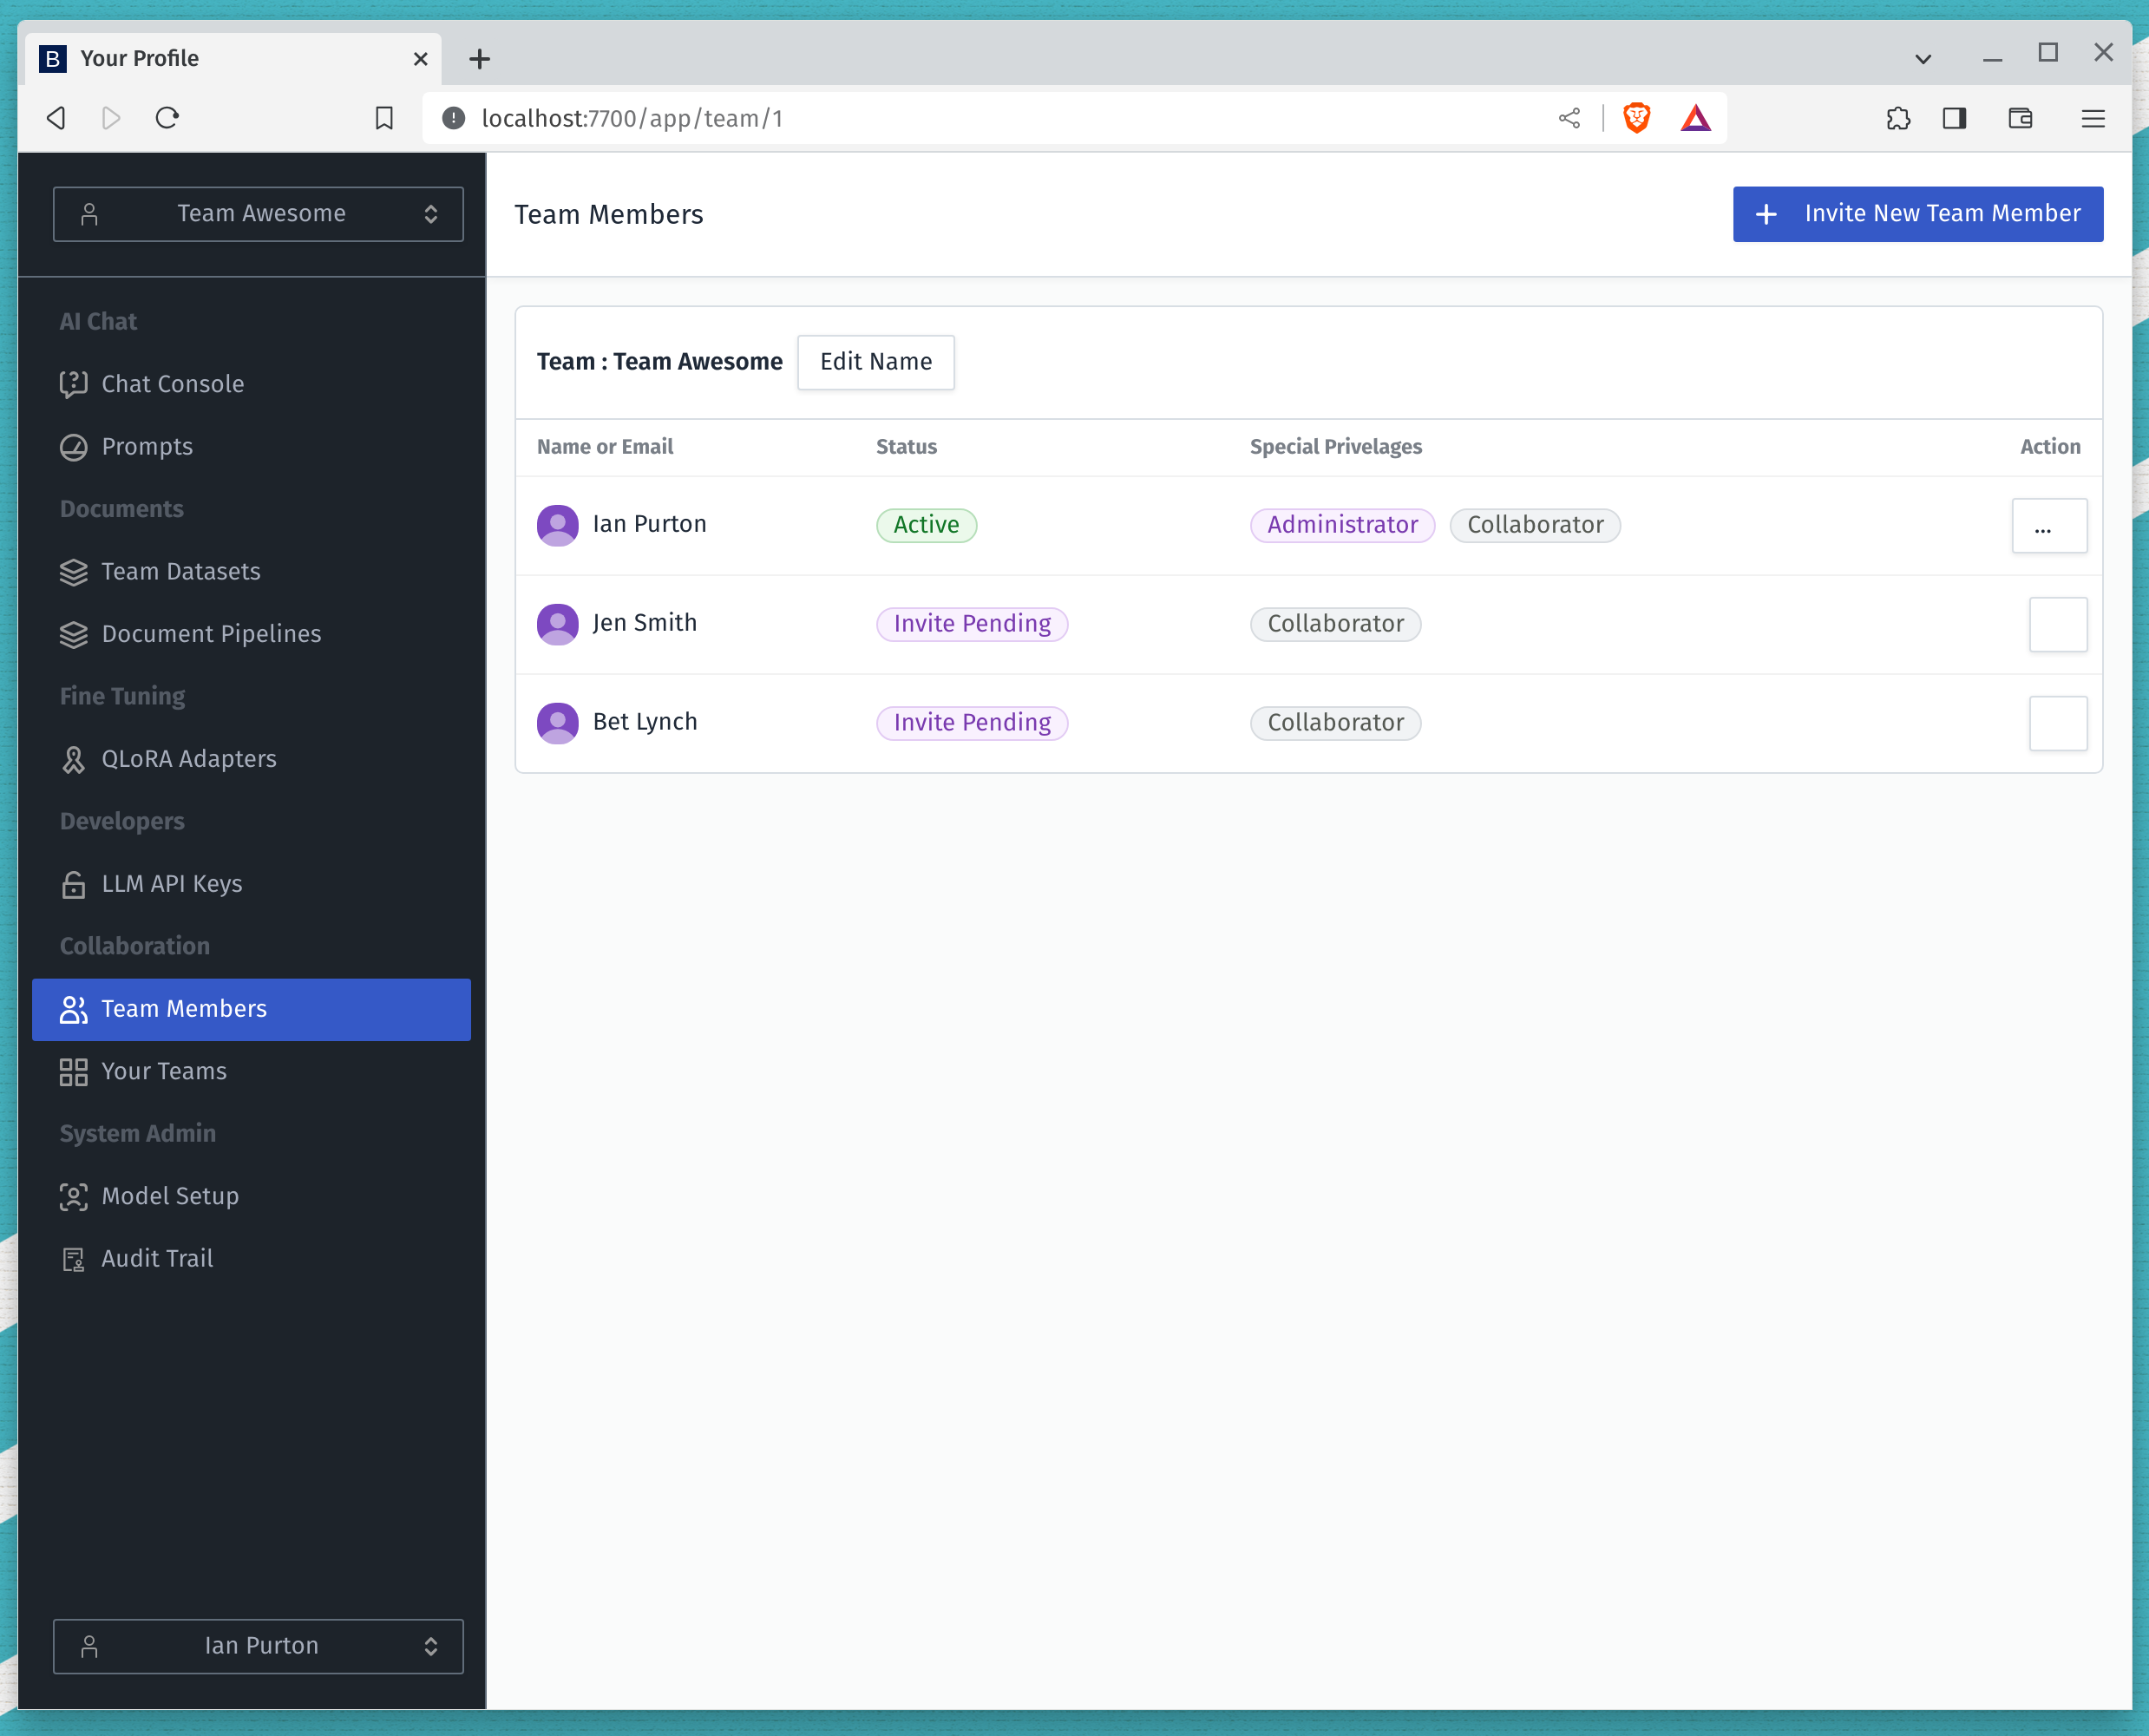This screenshot has width=2149, height=1736.
Task: Click Edit Name for Team Awesome
Action: [874, 362]
